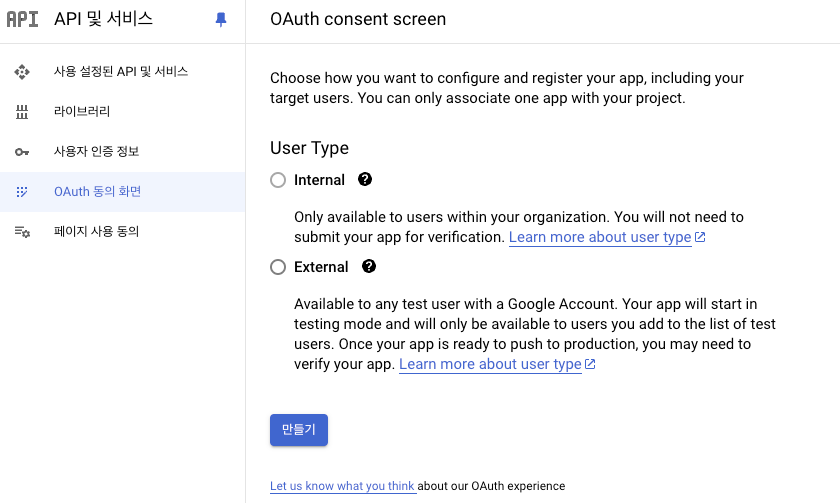Go to 라이브러리 in sidebar
Screen dimensions: 840x503
pos(123,111)
